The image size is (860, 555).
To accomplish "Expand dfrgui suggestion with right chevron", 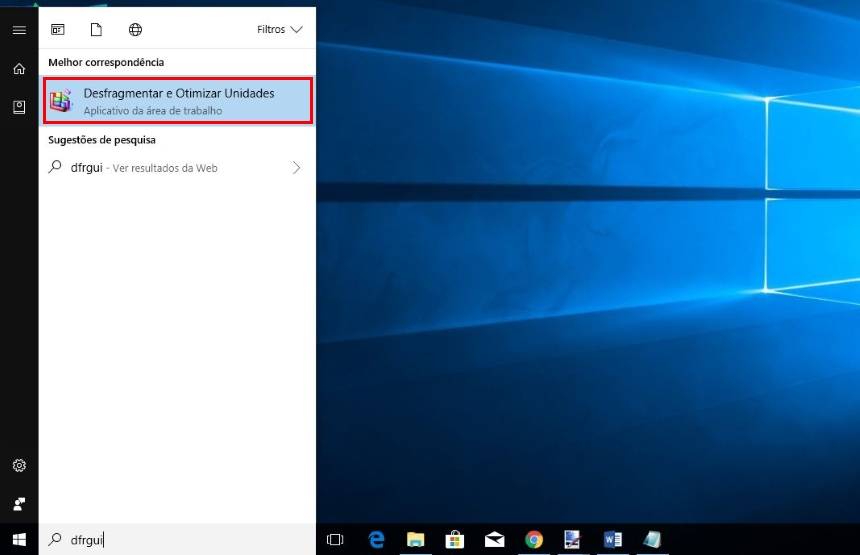I will (x=296, y=168).
